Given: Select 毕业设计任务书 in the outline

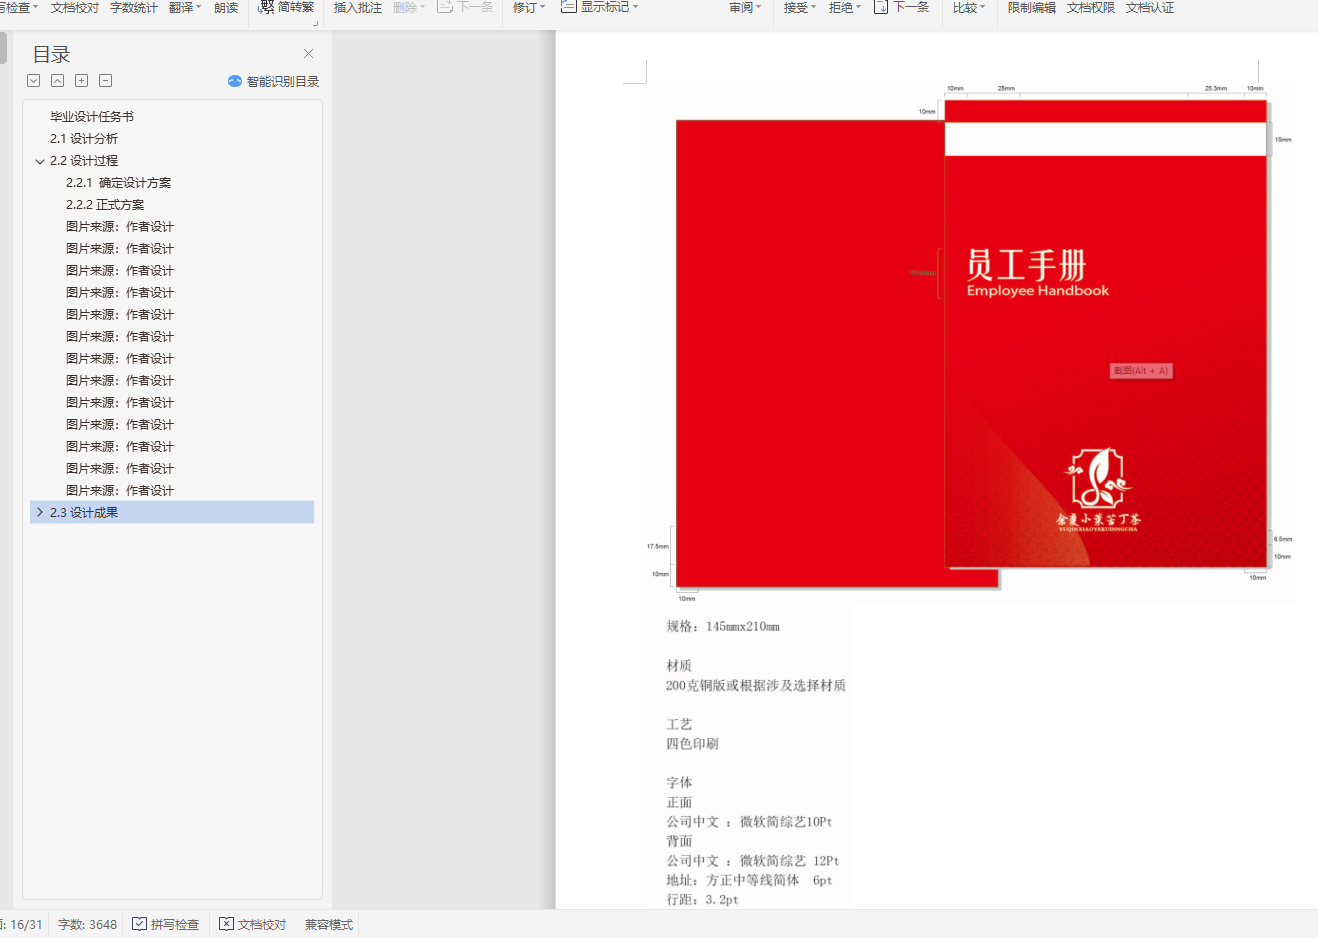Looking at the screenshot, I should click(92, 117).
